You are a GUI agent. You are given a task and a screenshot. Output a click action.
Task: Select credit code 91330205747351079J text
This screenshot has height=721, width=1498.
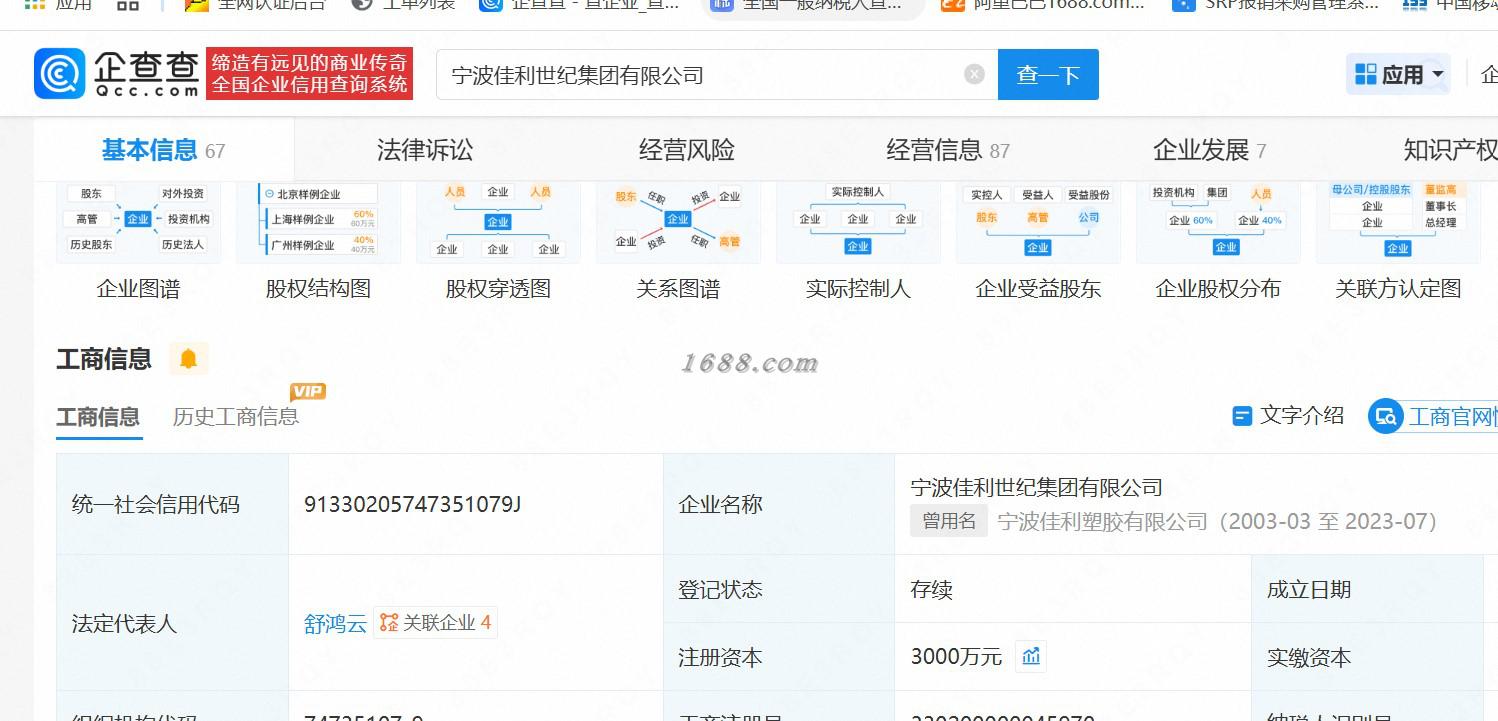pyautogui.click(x=413, y=504)
